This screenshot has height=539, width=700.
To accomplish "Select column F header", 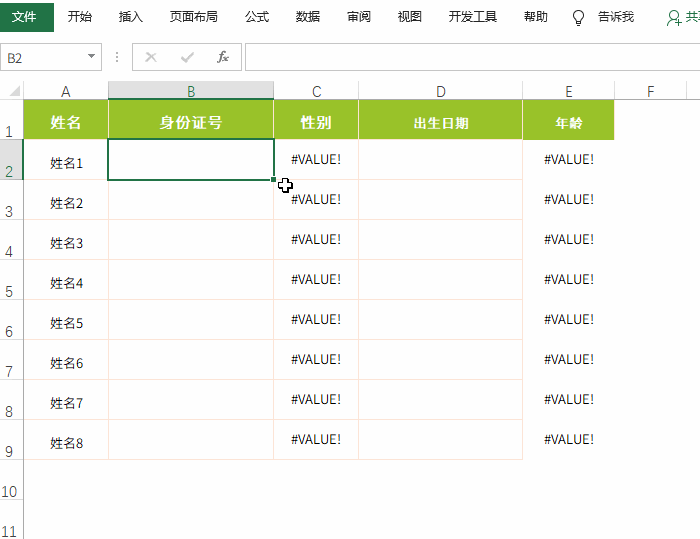I will [x=650, y=91].
